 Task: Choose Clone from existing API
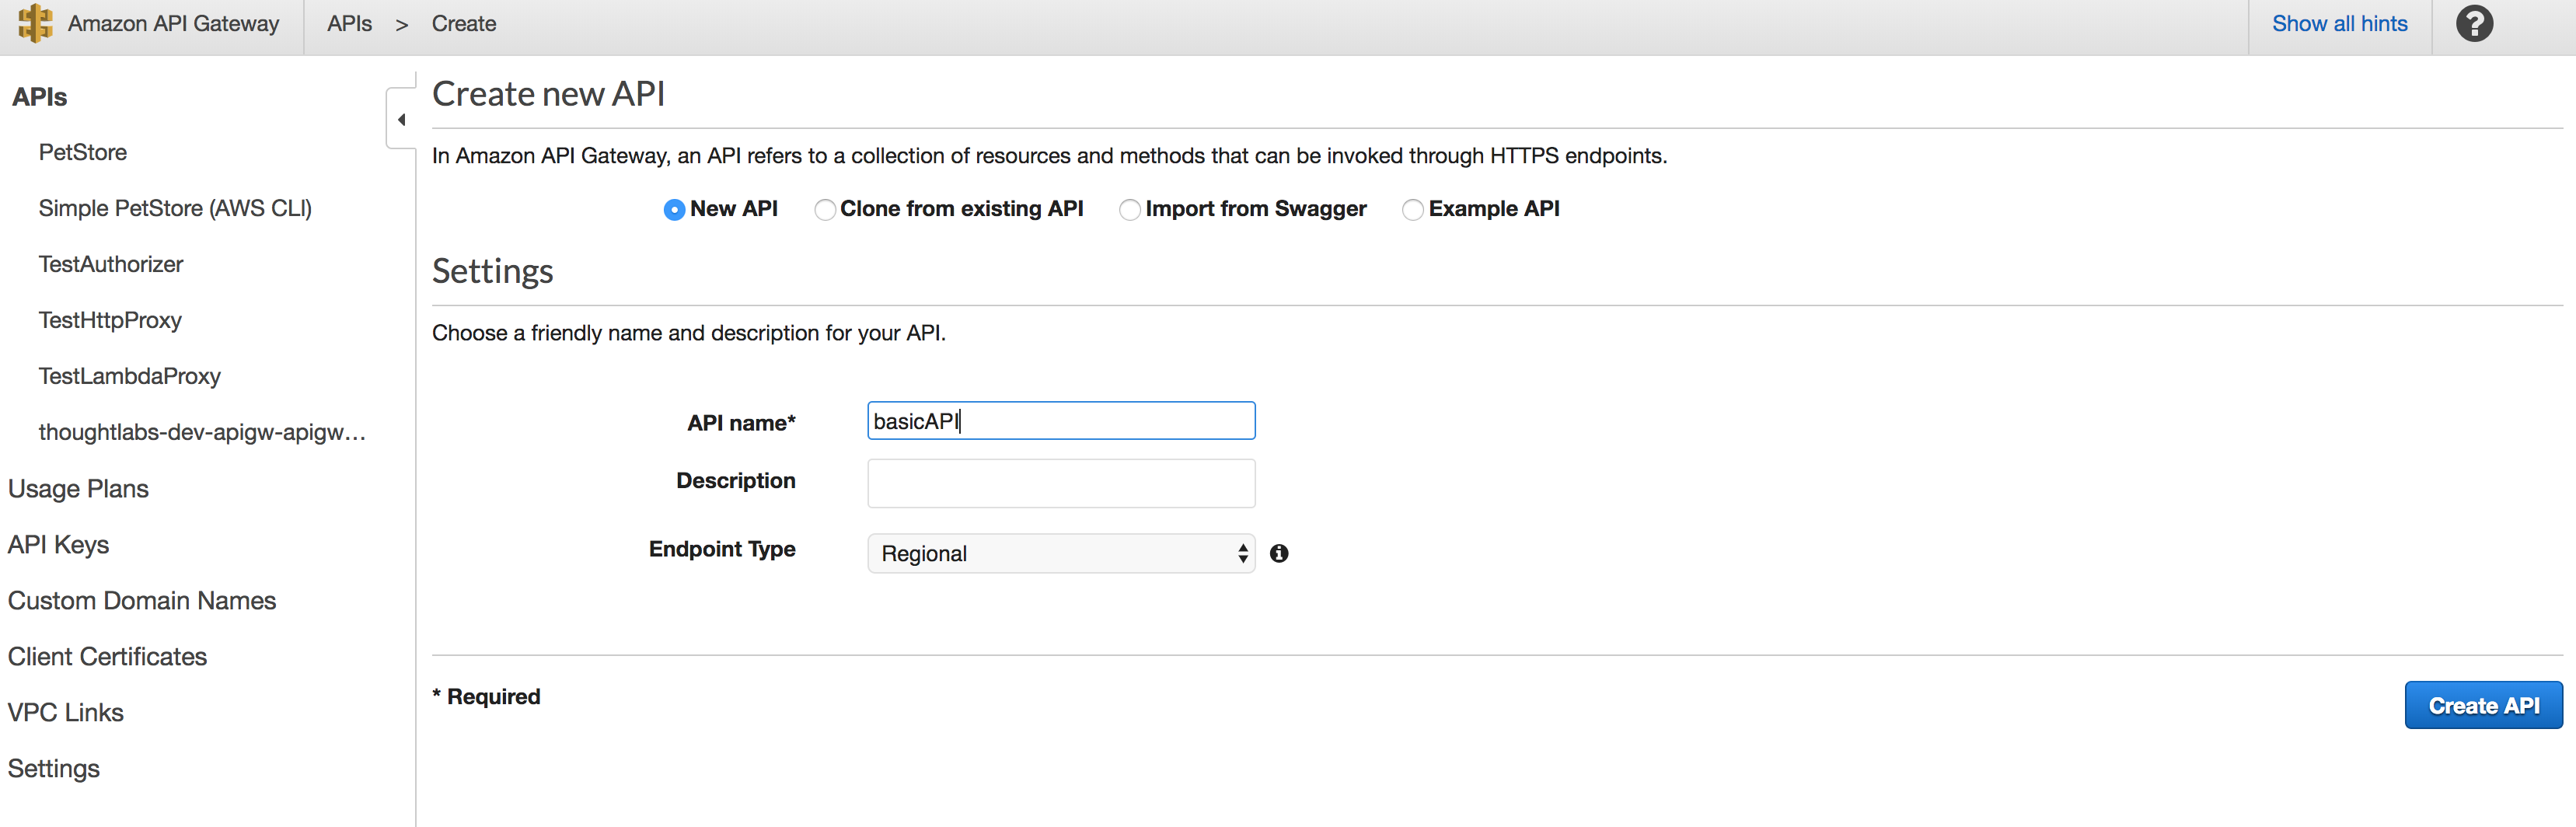(x=825, y=209)
